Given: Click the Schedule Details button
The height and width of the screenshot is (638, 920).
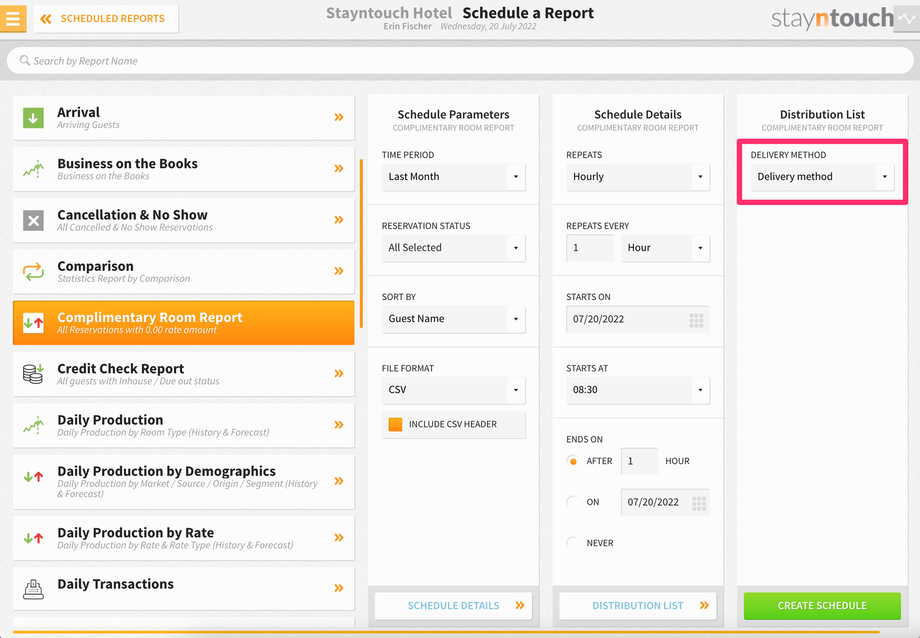Looking at the screenshot, I should click(454, 606).
